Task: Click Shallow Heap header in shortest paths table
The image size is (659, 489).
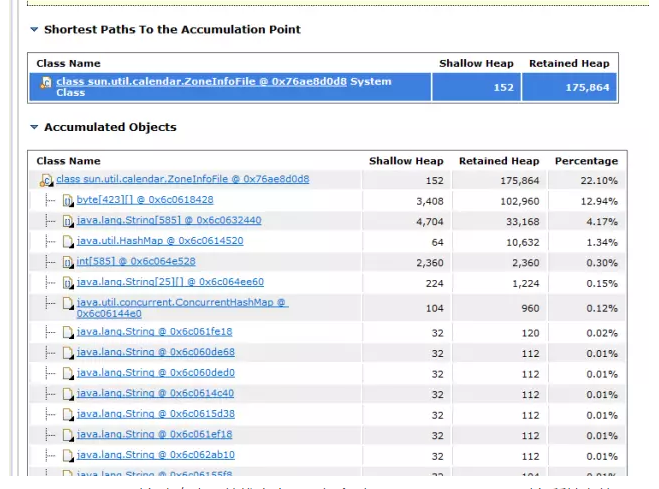Action: pyautogui.click(x=476, y=63)
